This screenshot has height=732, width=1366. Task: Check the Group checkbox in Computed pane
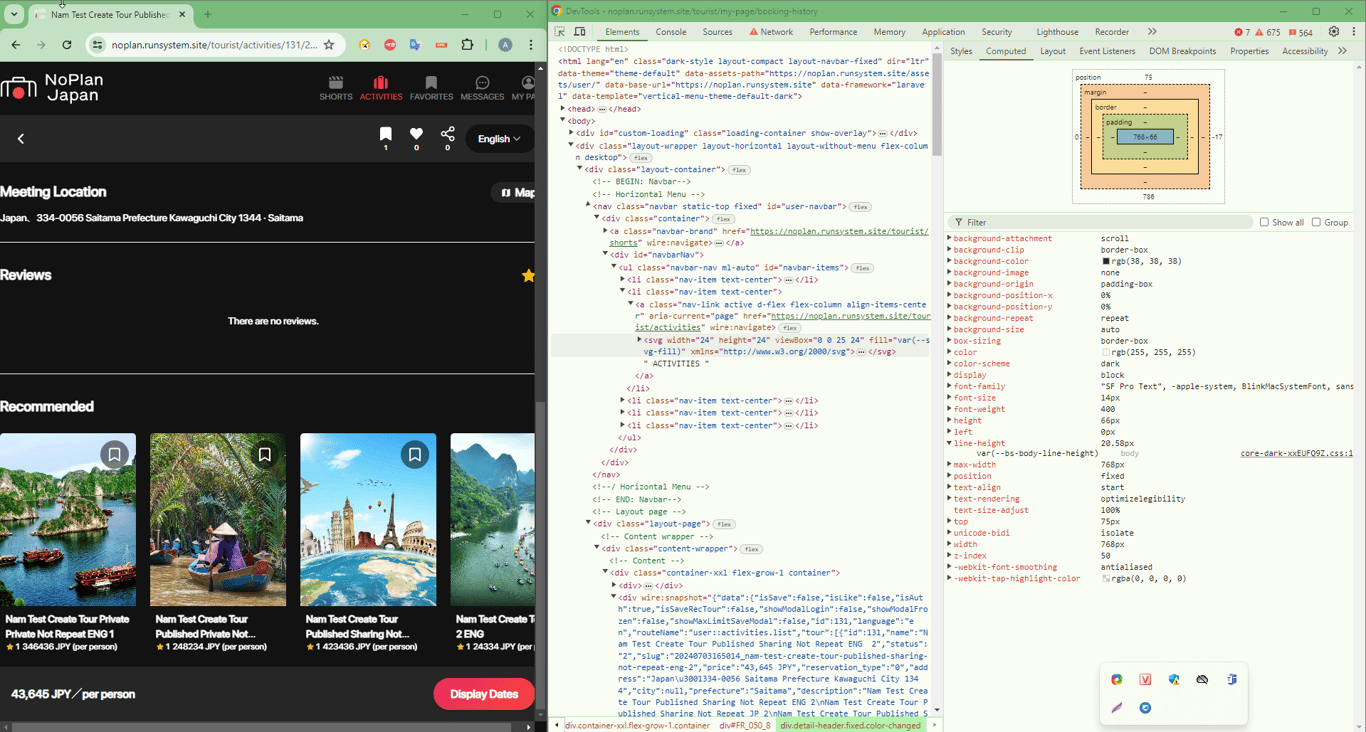click(x=1316, y=222)
